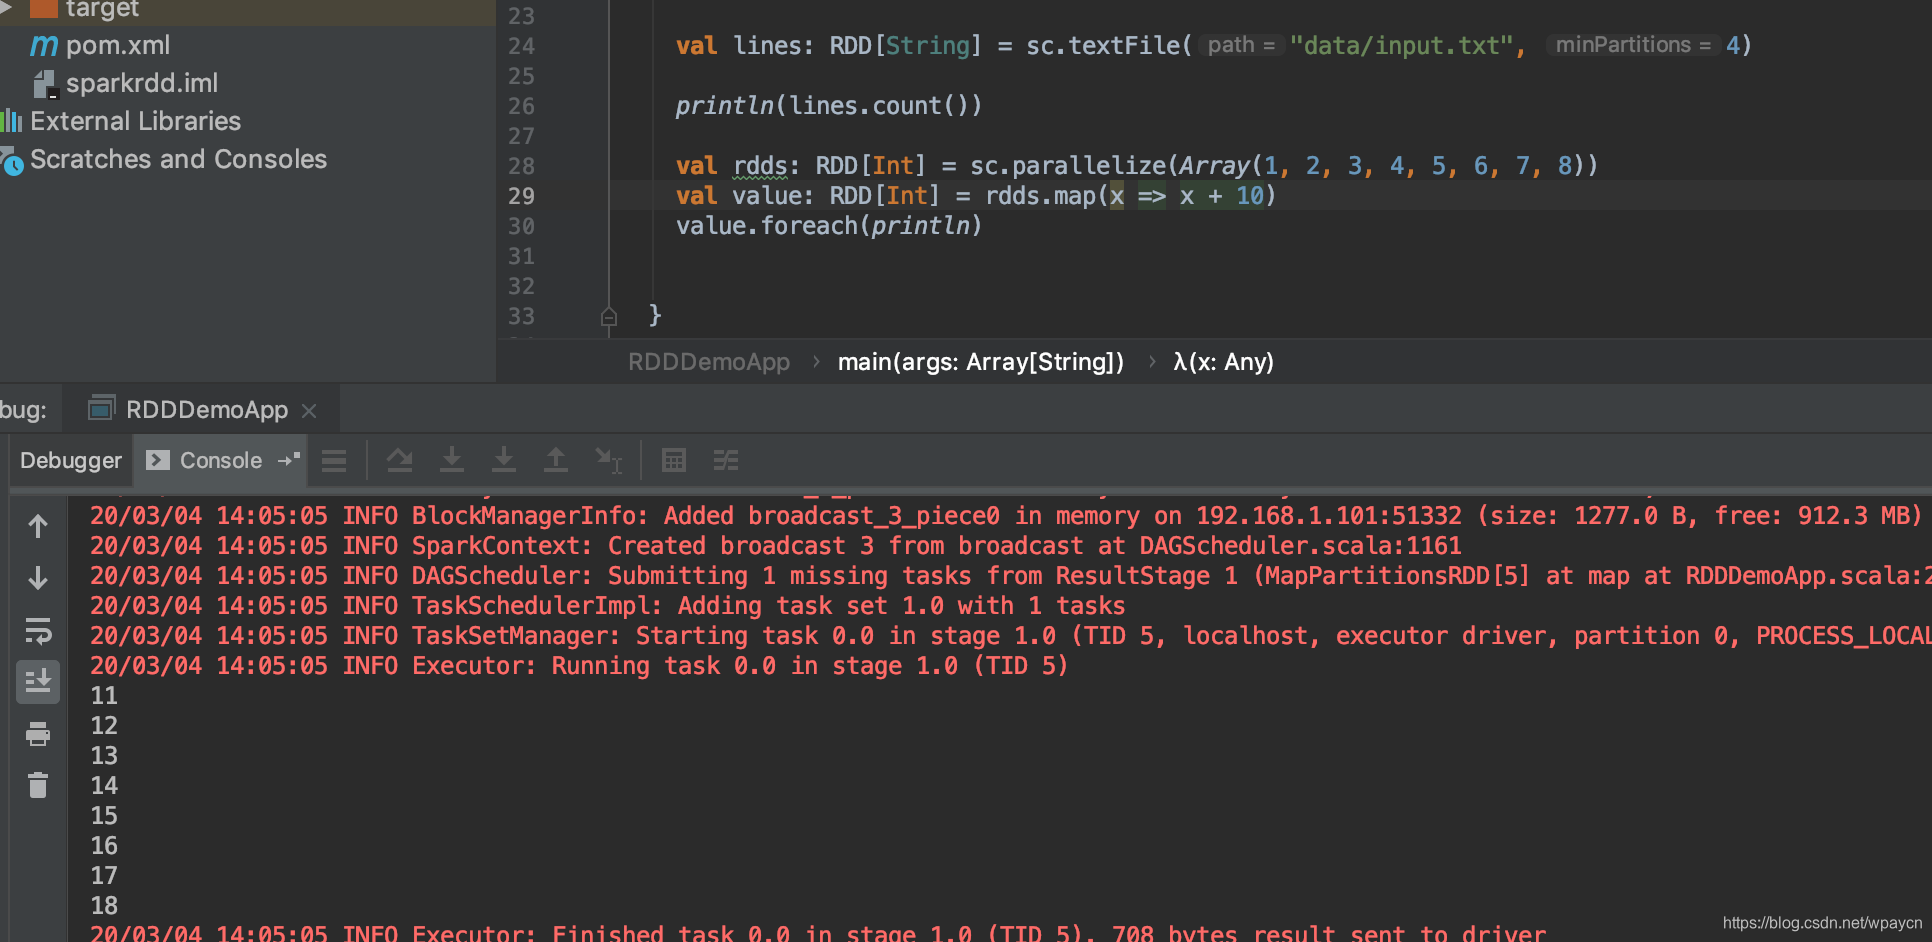The height and width of the screenshot is (942, 1932).
Task: Click console output value 11
Action: point(104,696)
